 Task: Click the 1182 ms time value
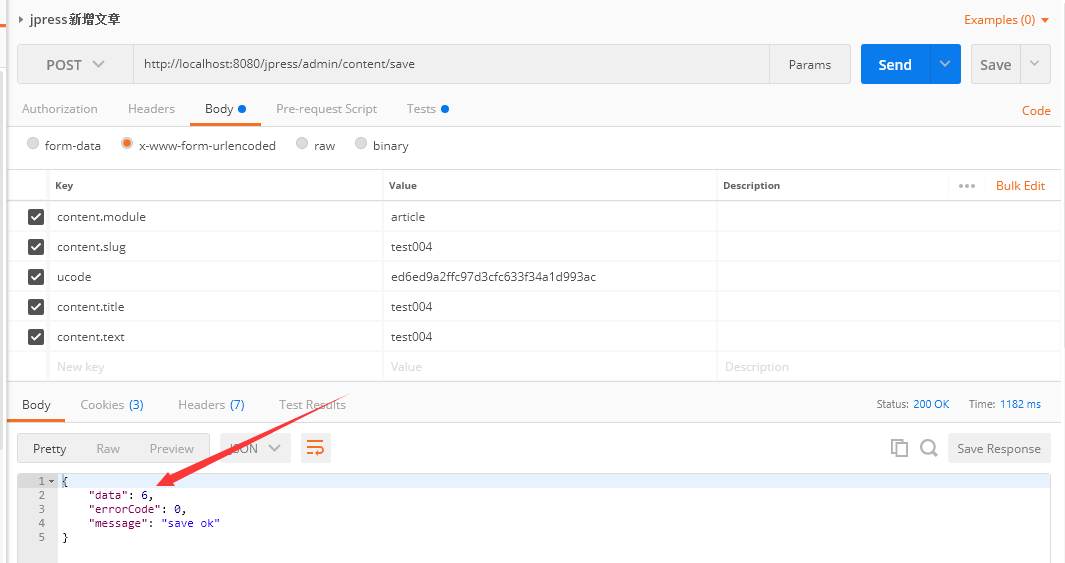click(1020, 404)
